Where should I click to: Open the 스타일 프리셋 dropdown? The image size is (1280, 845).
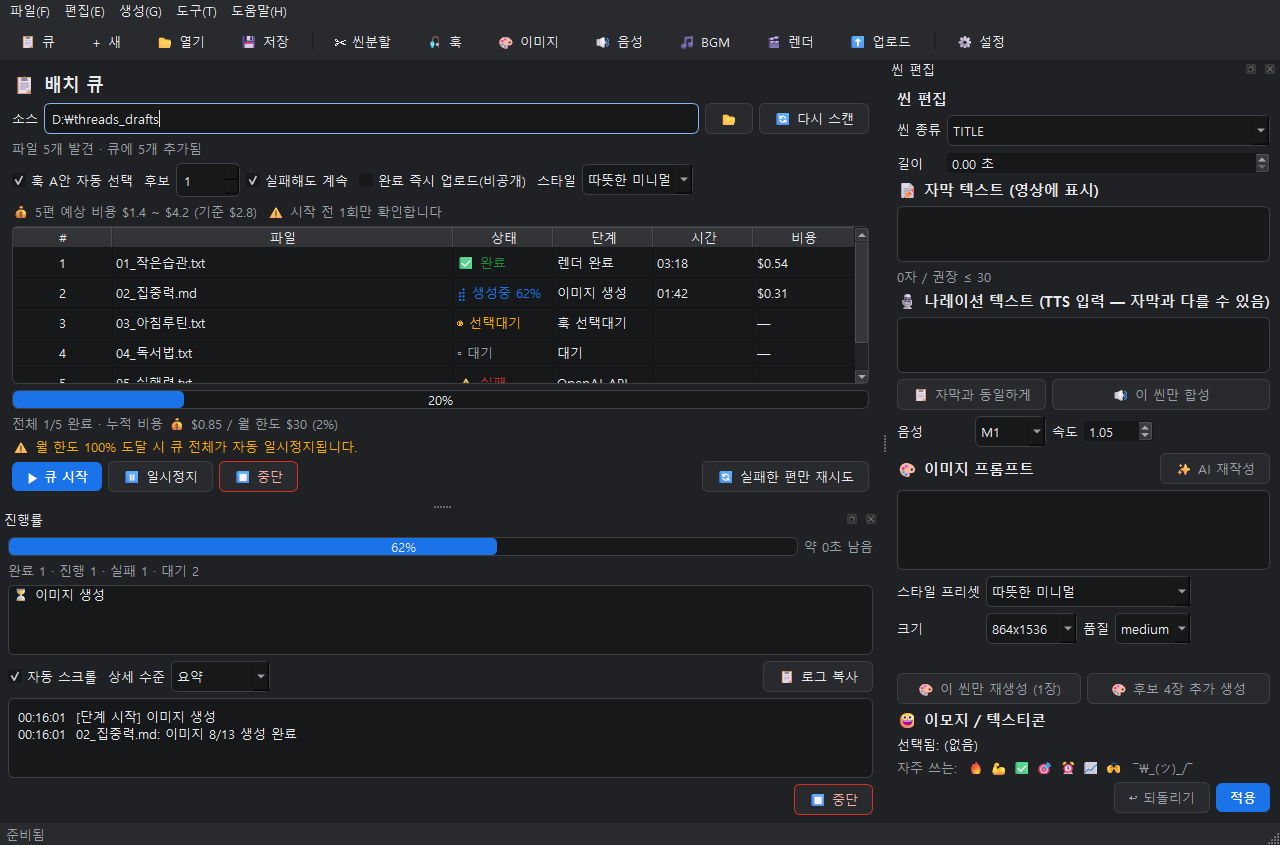click(1088, 592)
